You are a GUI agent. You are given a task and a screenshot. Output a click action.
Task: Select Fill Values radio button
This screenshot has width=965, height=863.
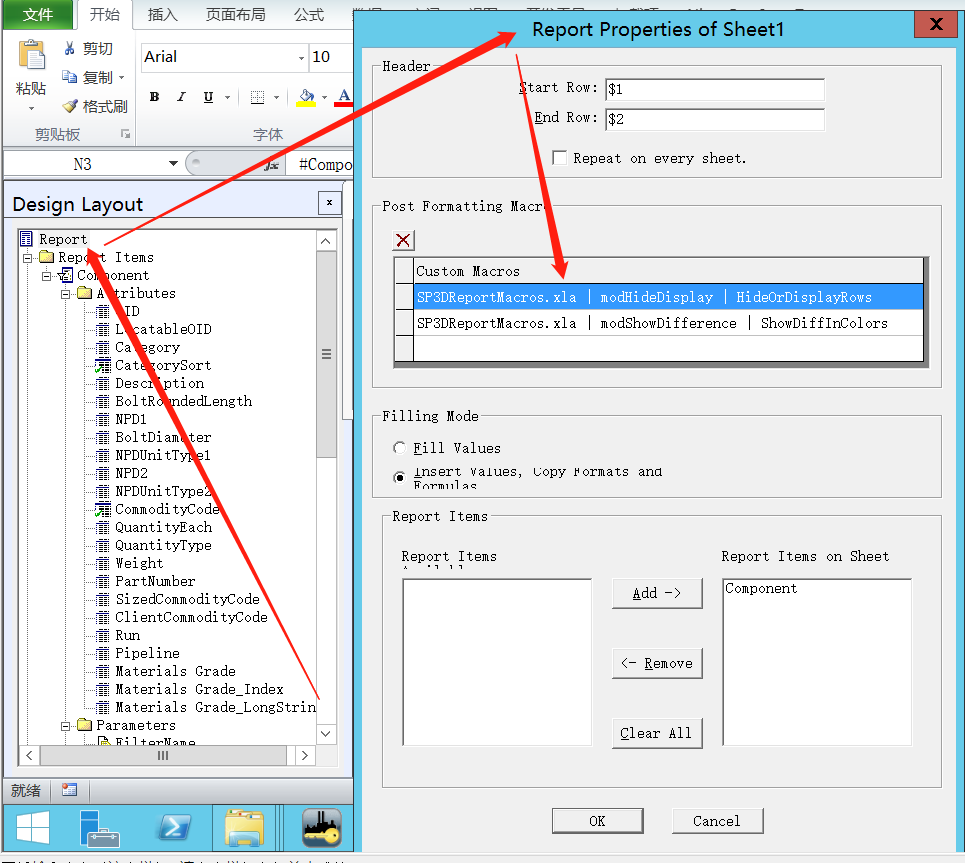tap(400, 448)
